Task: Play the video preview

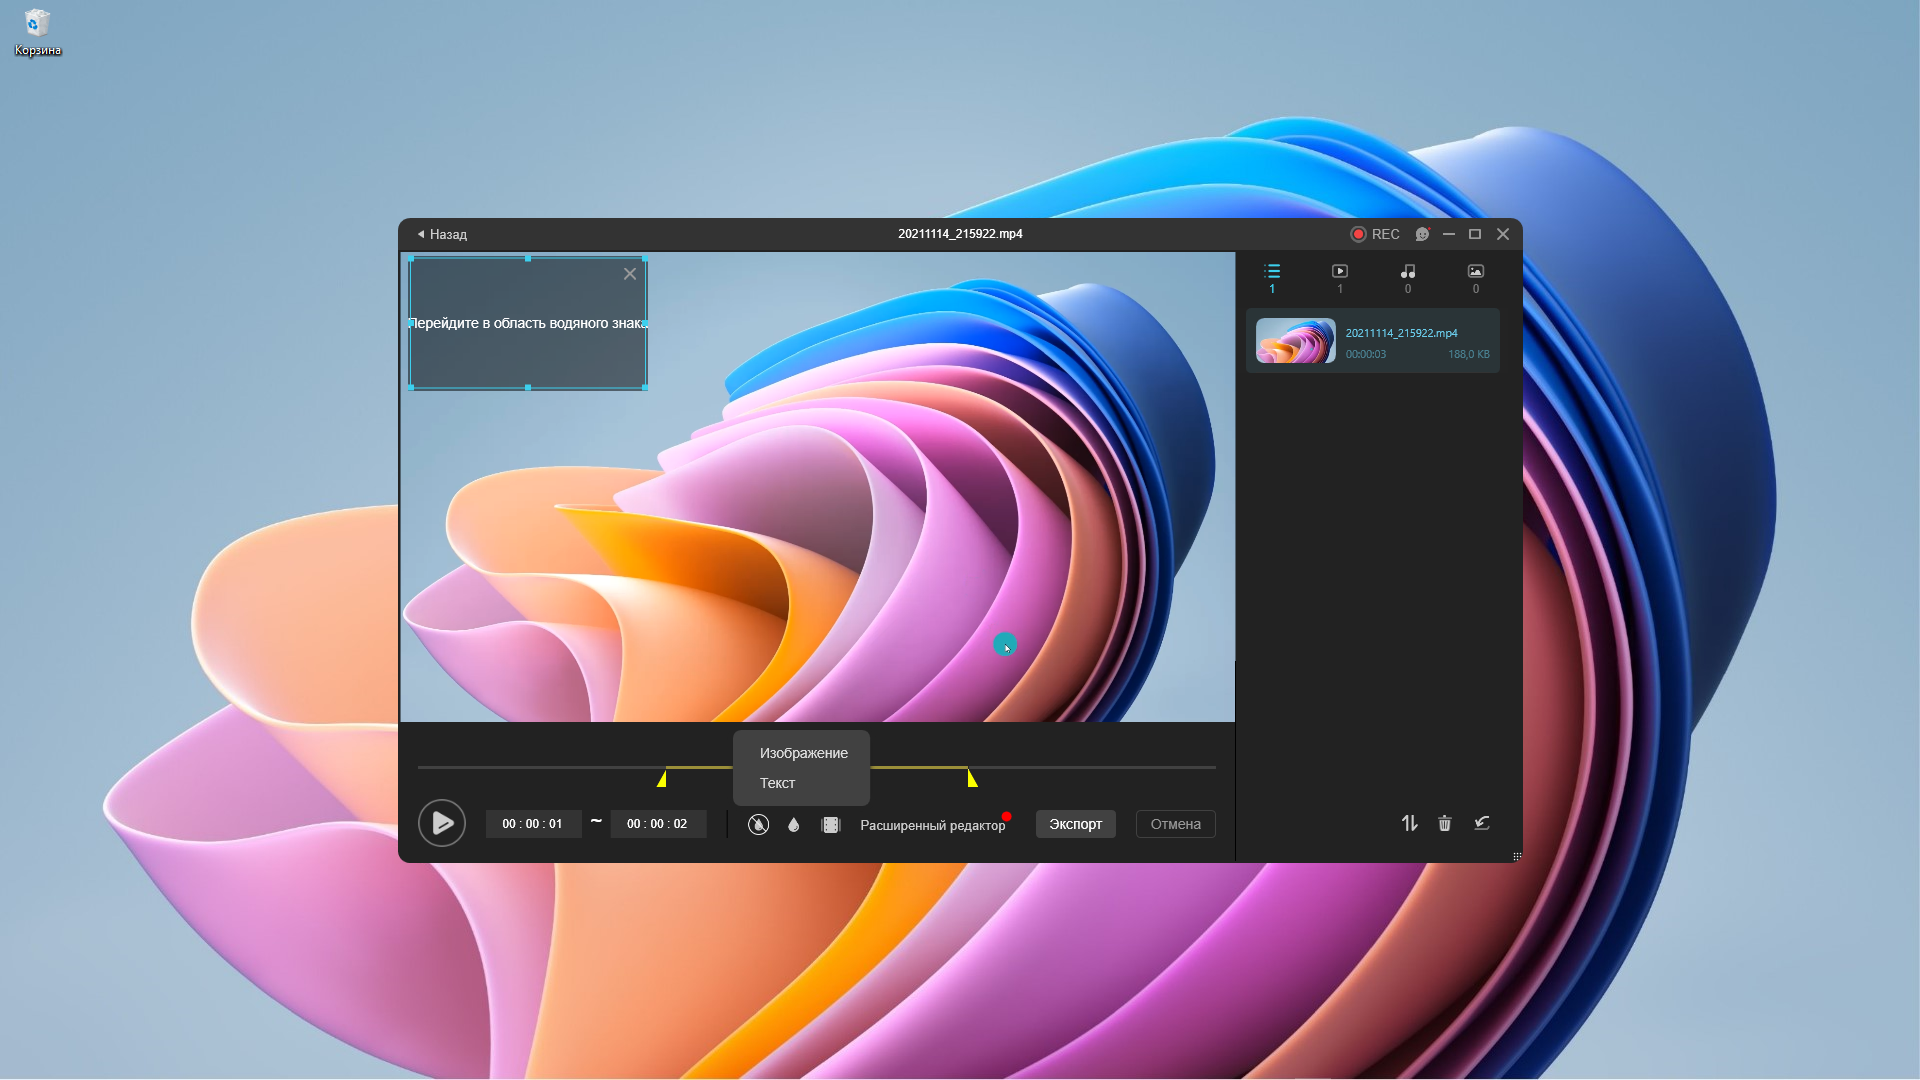Action: click(442, 823)
